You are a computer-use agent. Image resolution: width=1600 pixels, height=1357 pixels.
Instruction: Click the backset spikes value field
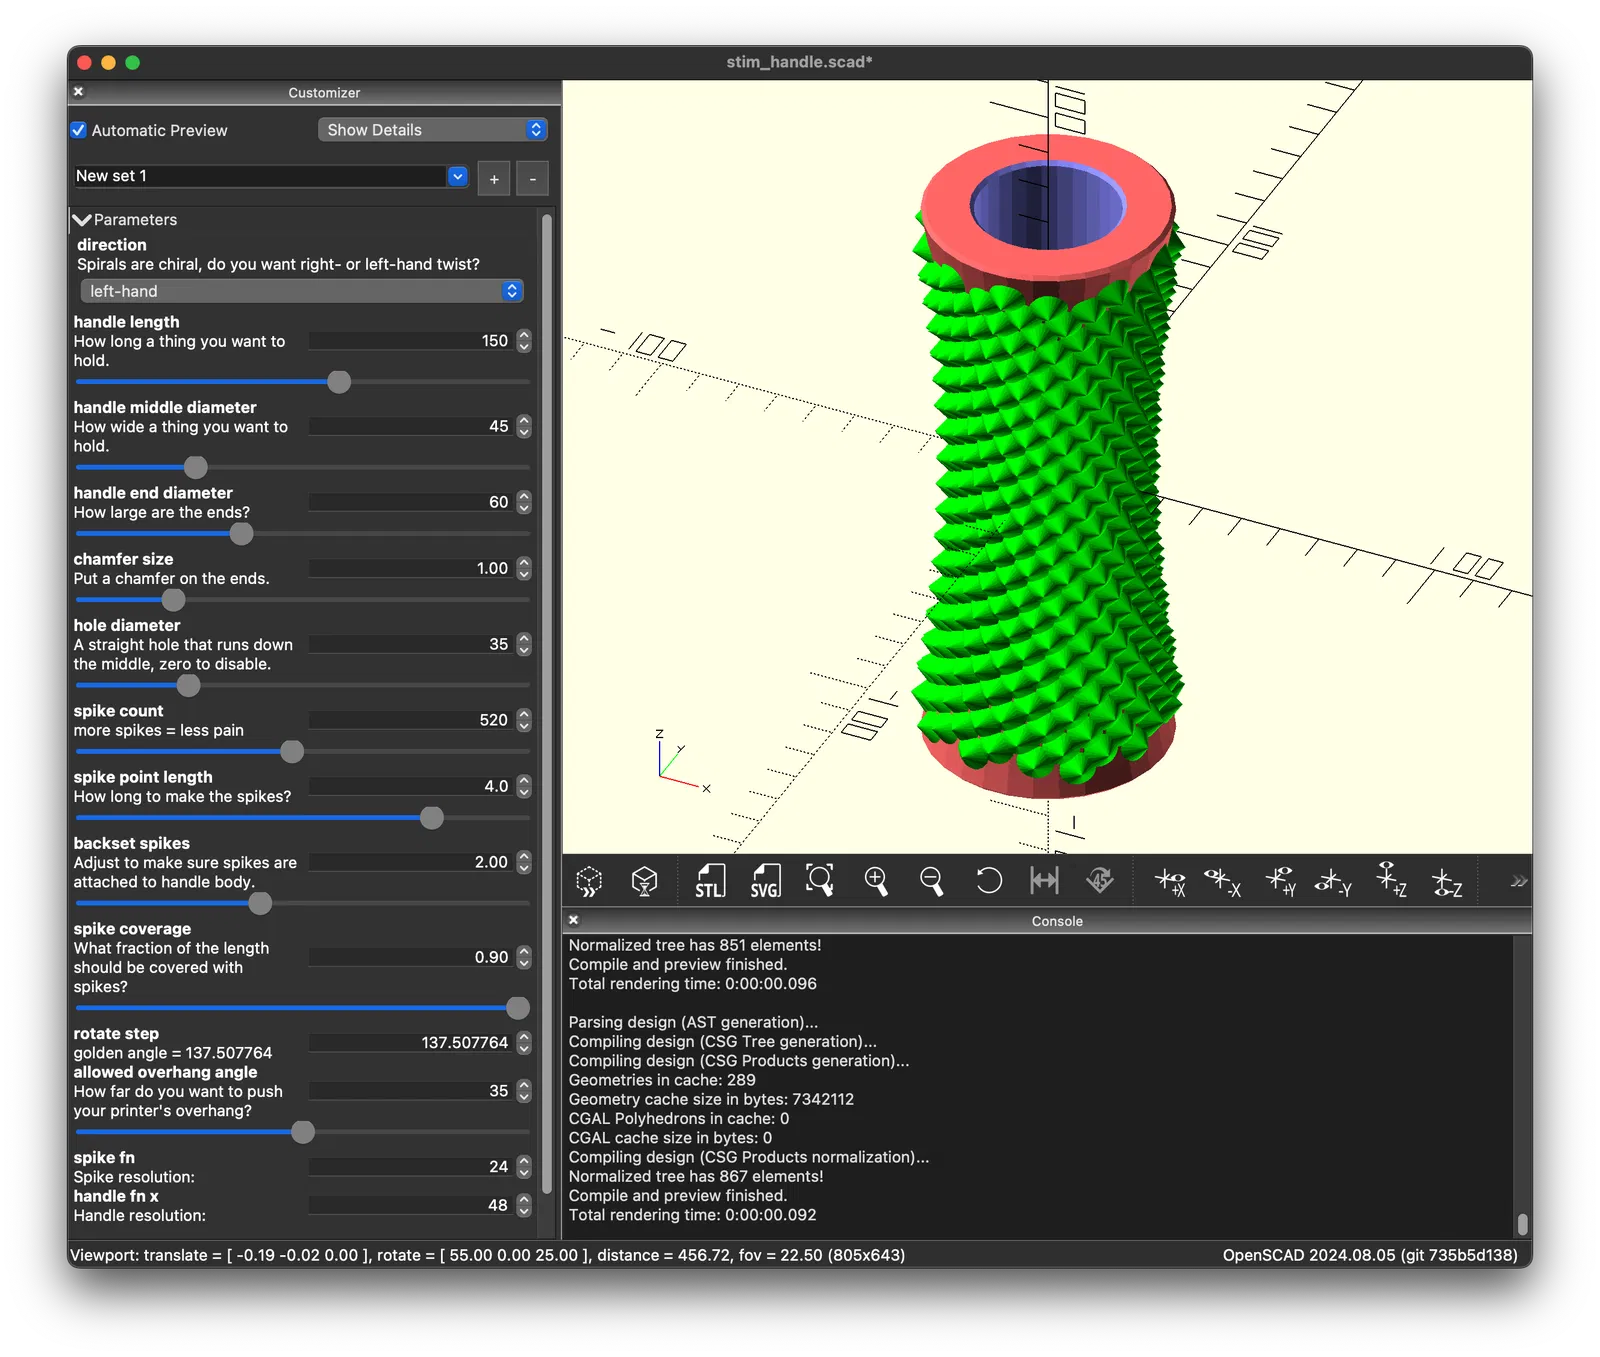coord(411,862)
